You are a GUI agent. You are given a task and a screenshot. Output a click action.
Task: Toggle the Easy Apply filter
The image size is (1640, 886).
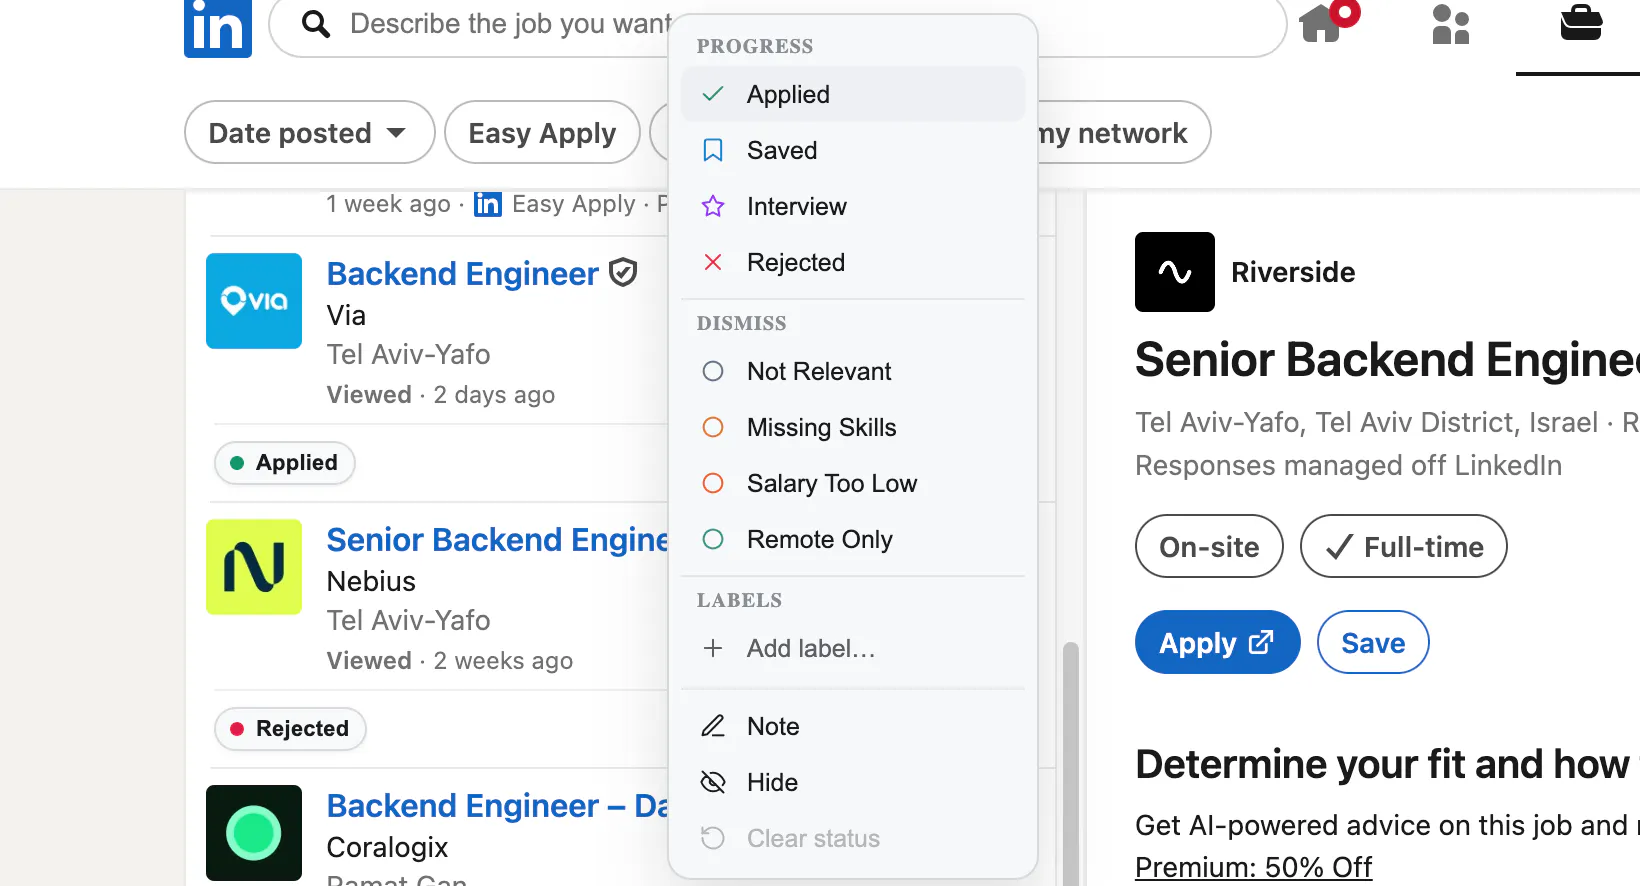pos(542,132)
